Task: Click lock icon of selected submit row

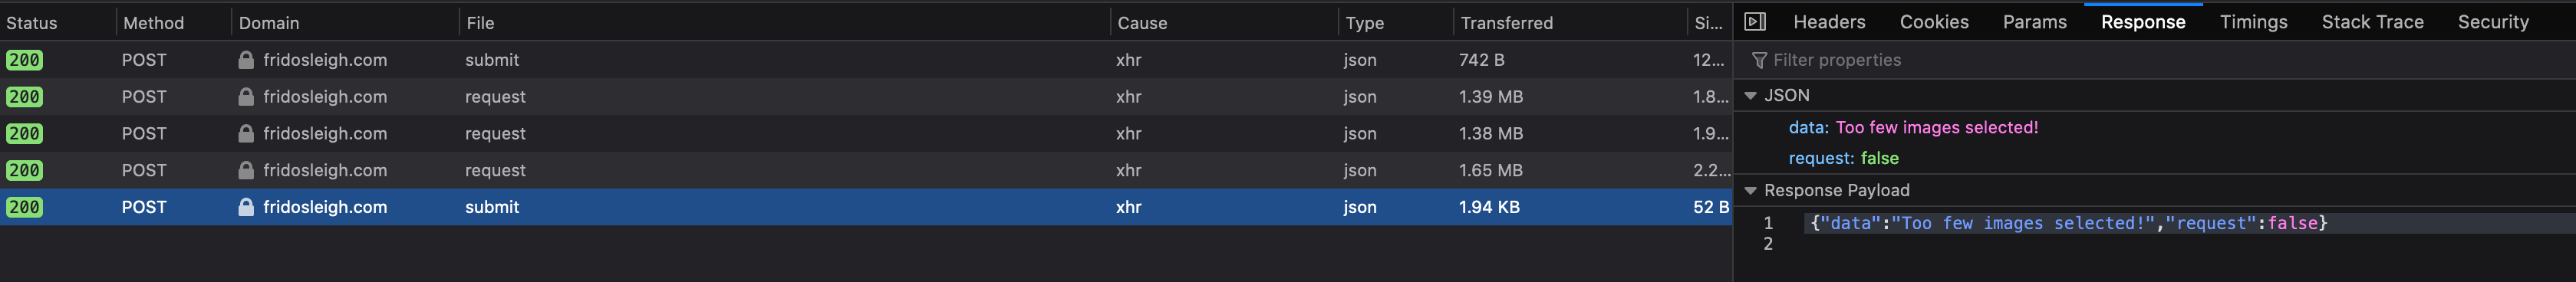Action: 246,207
